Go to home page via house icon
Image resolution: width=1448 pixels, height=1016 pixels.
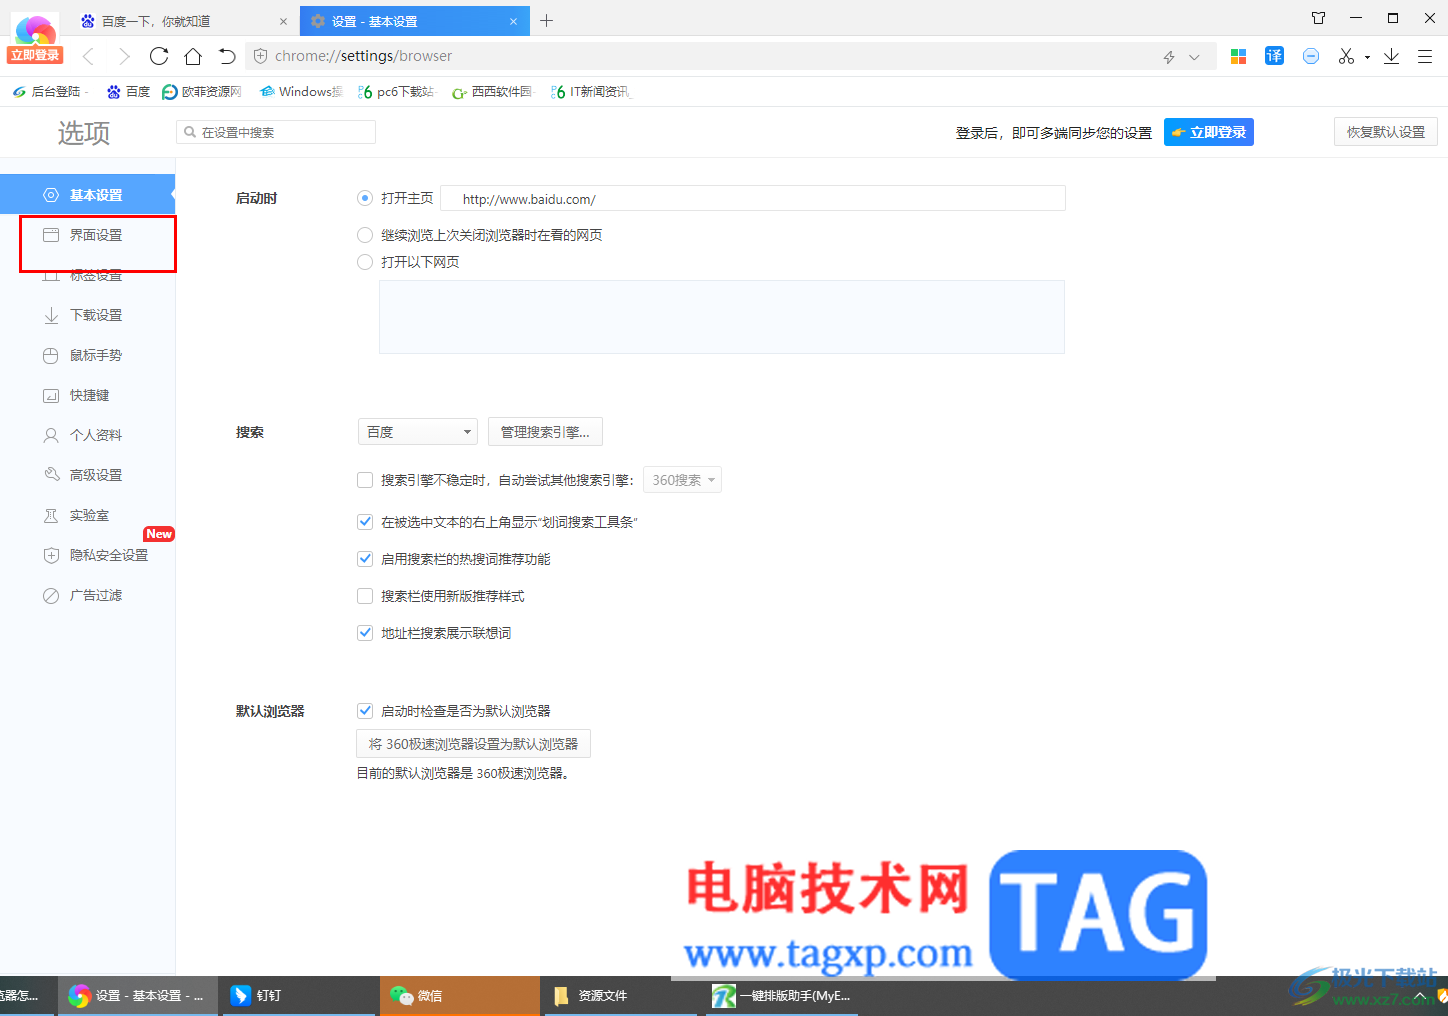click(193, 56)
